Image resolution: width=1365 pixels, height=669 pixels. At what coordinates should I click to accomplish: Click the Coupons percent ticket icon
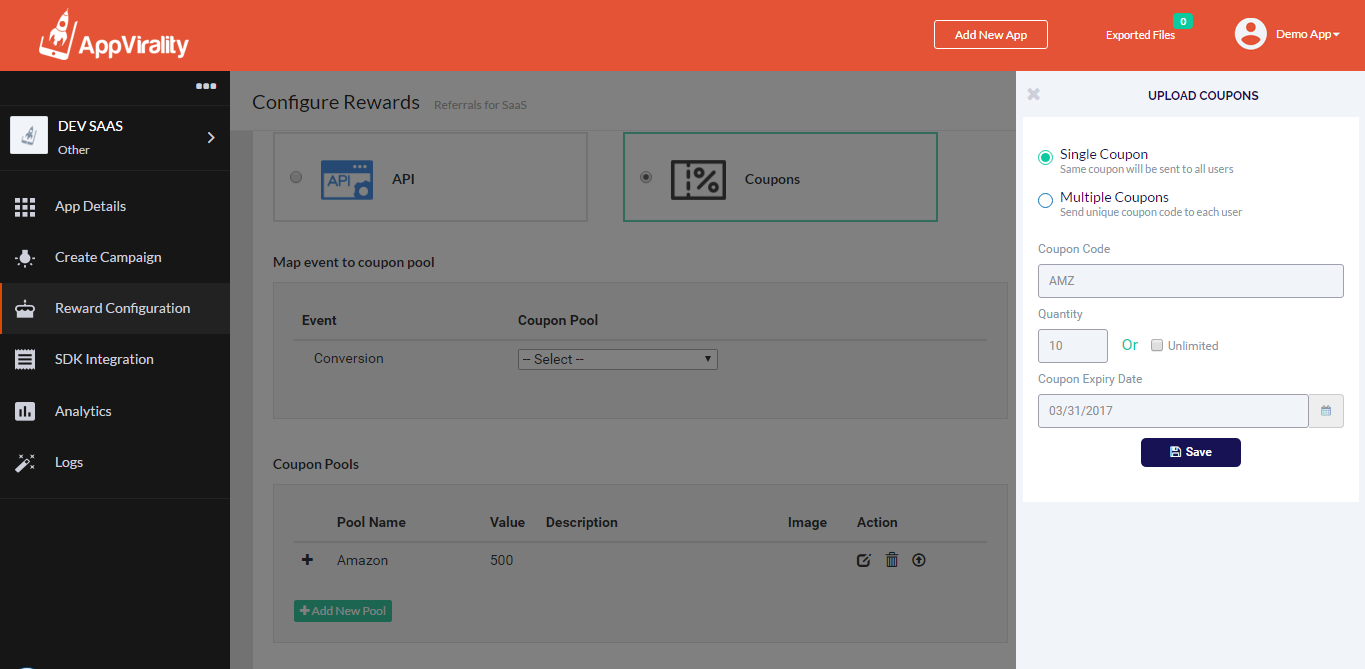(x=696, y=180)
